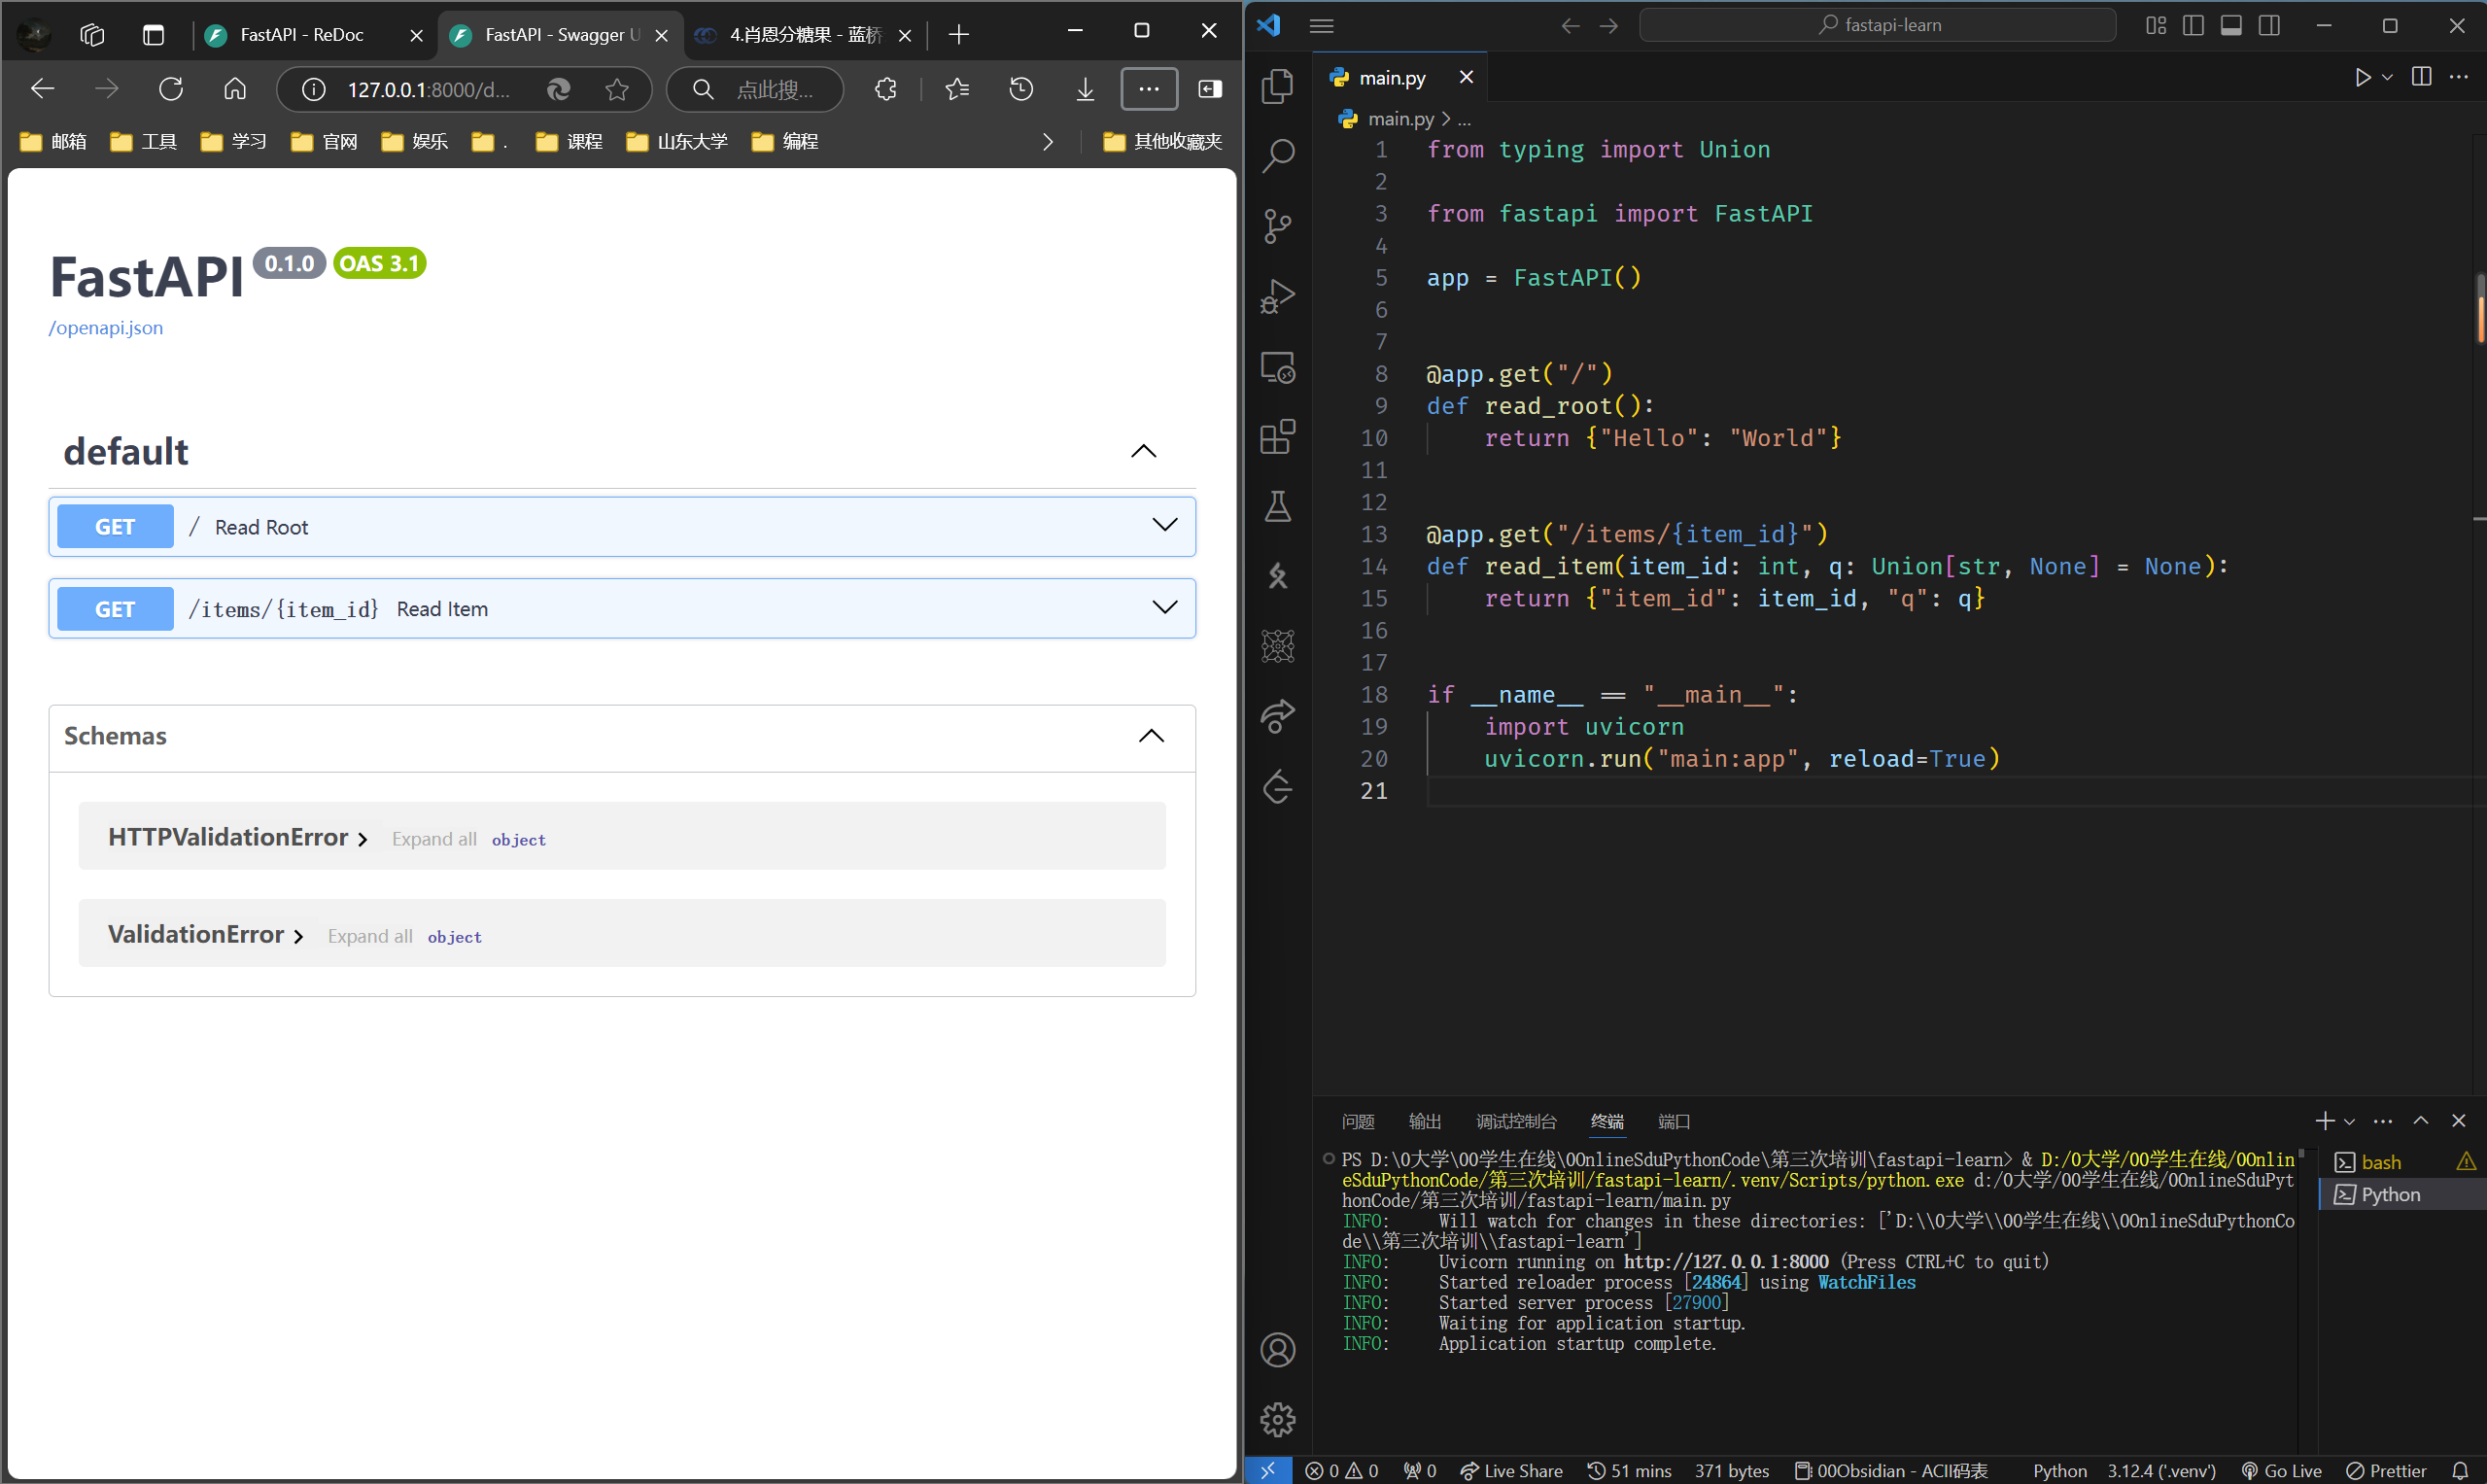Open the Search view in VS Code
The image size is (2487, 1484).
click(1277, 156)
